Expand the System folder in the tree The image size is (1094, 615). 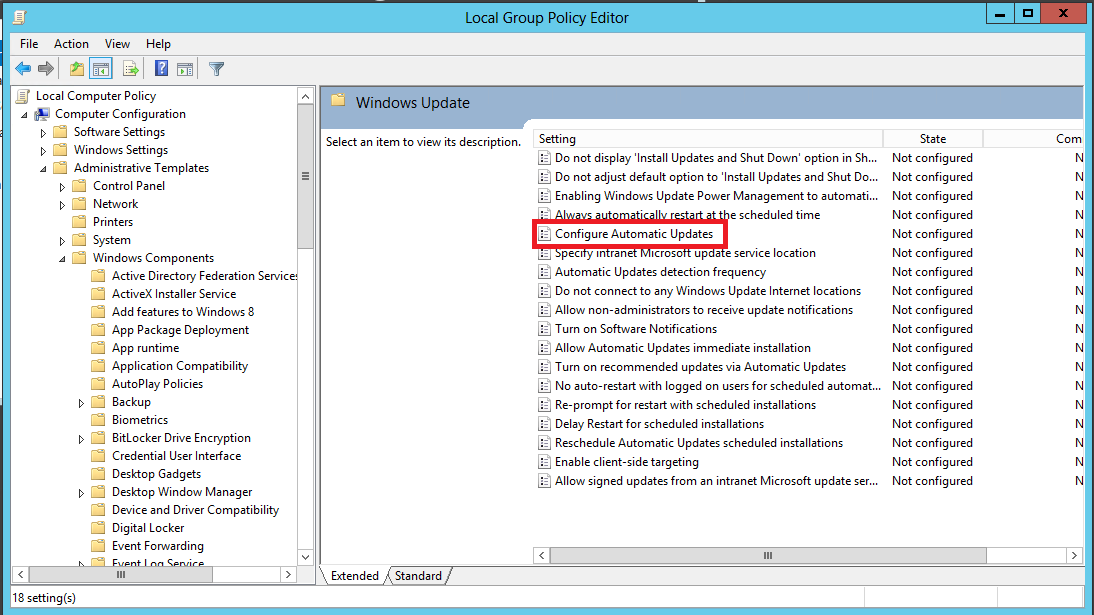(62, 241)
